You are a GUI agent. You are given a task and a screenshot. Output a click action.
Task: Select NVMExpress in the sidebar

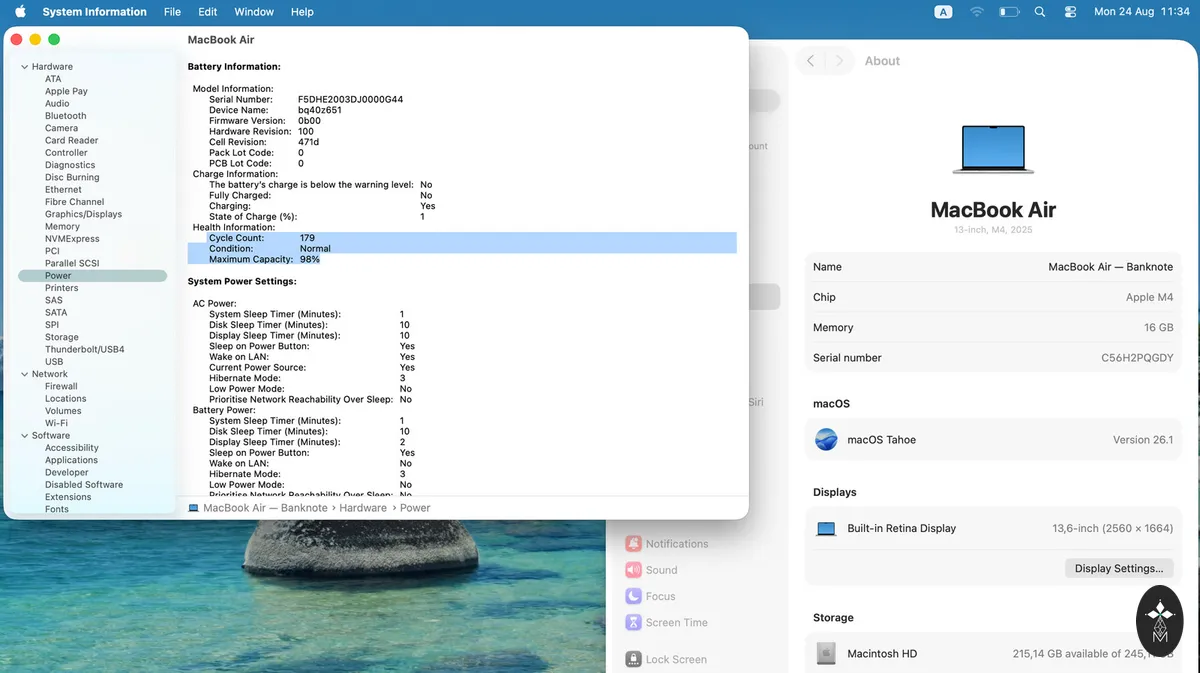(x=72, y=239)
